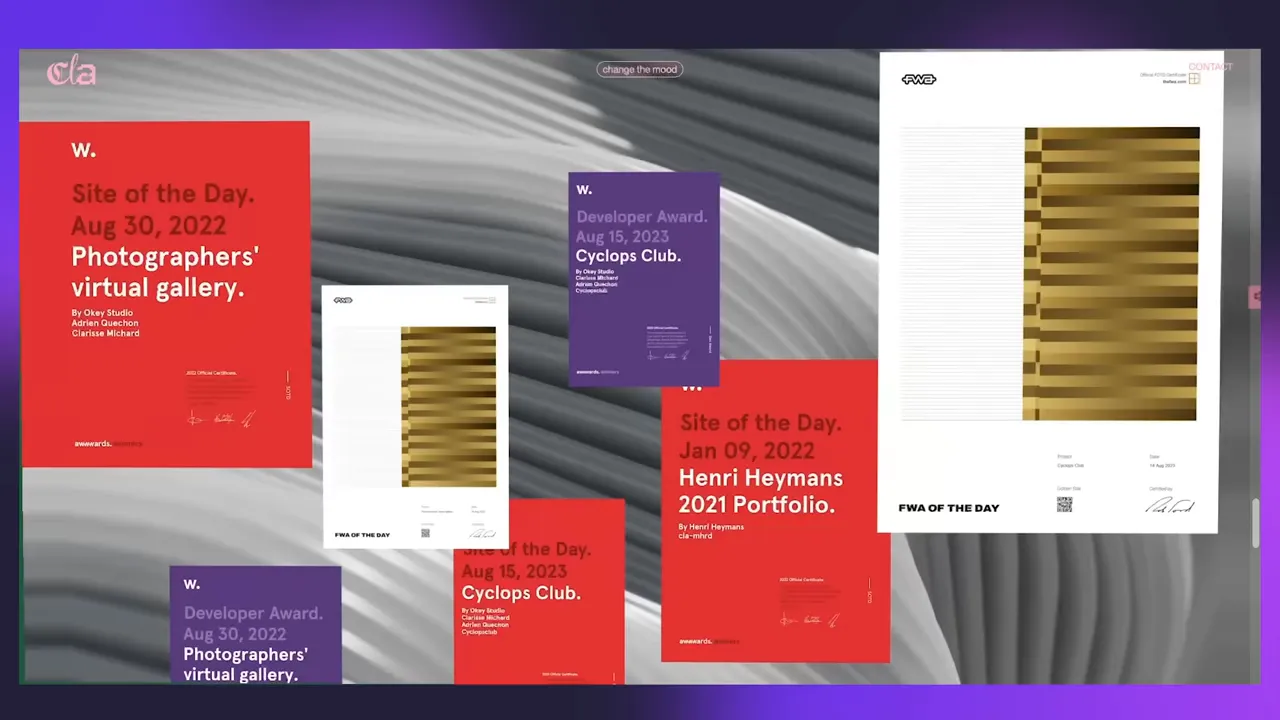The image size is (1280, 720).
Task: Click the "By Henri Heymans" credit line
Action: (711, 527)
